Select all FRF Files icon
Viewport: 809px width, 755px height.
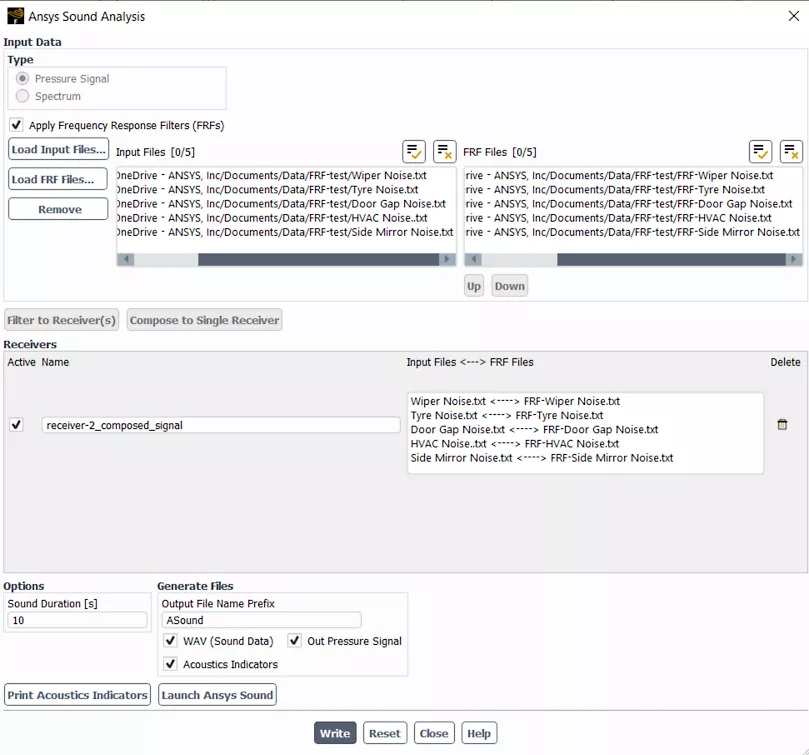(761, 152)
